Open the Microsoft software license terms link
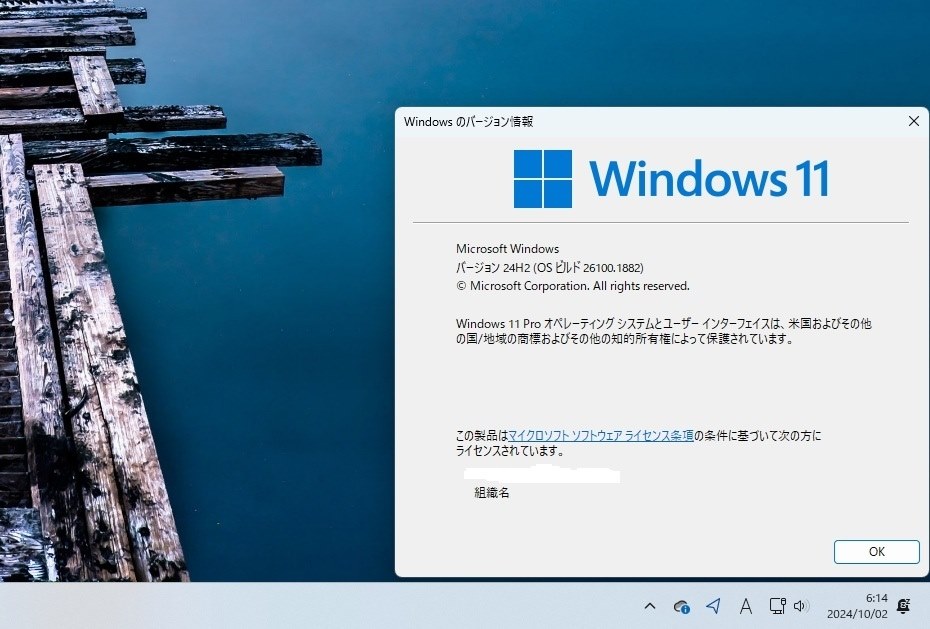Image resolution: width=930 pixels, height=629 pixels. point(601,436)
